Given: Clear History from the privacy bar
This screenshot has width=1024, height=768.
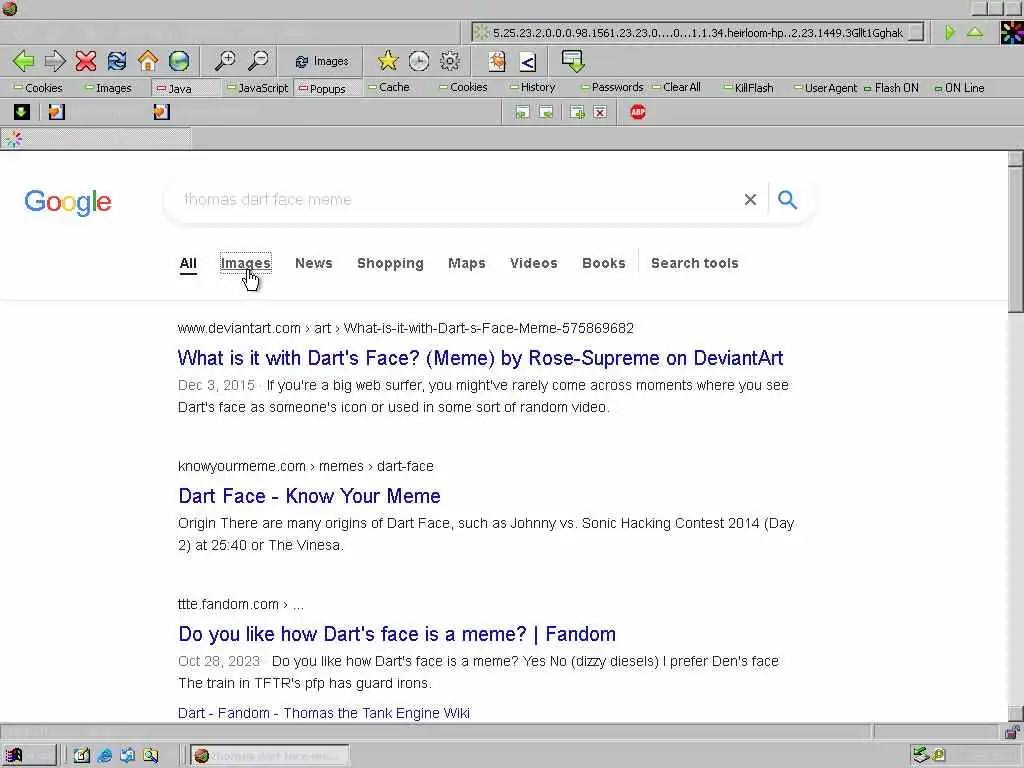Looking at the screenshot, I should coord(533,88).
